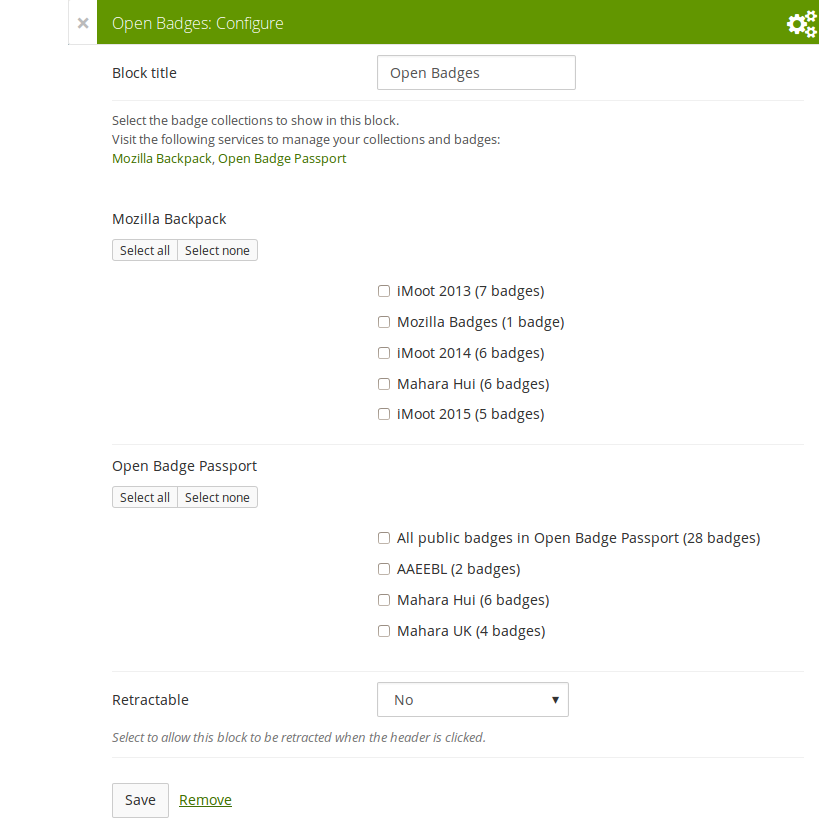
Task: Check the iMoot 2015 collection
Action: click(384, 414)
